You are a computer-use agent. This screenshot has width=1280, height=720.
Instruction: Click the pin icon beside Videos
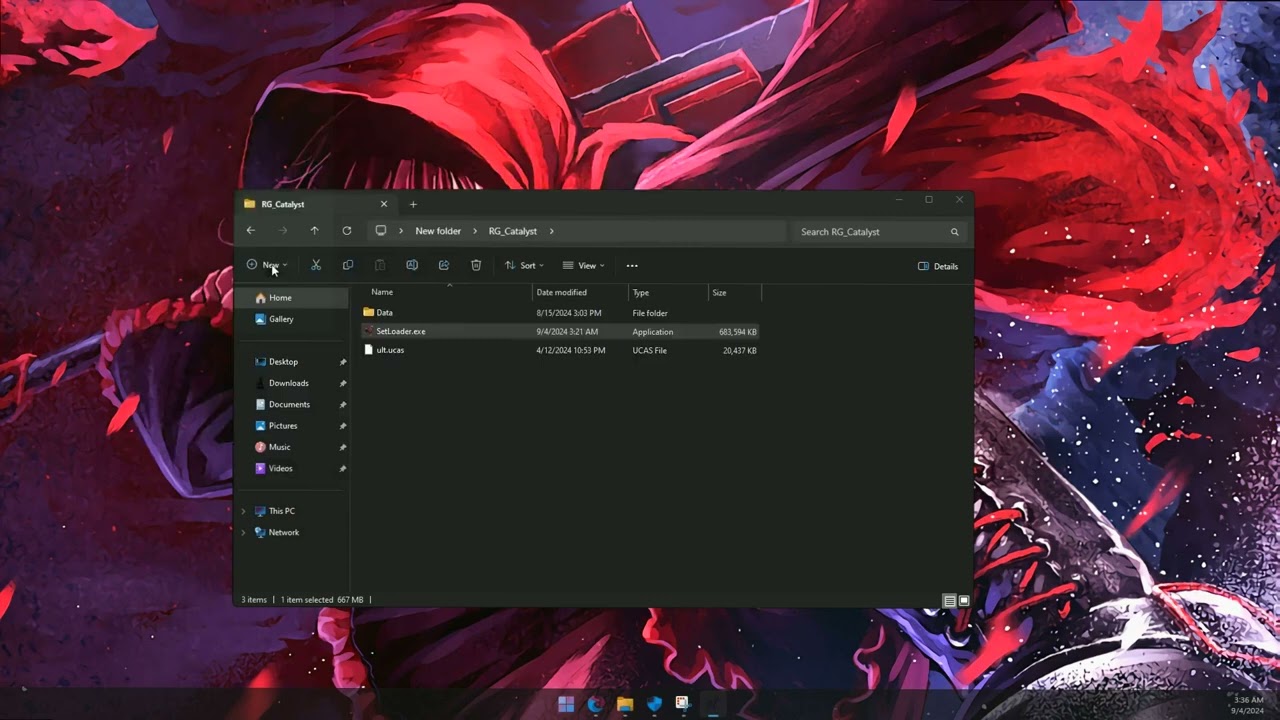(x=343, y=469)
